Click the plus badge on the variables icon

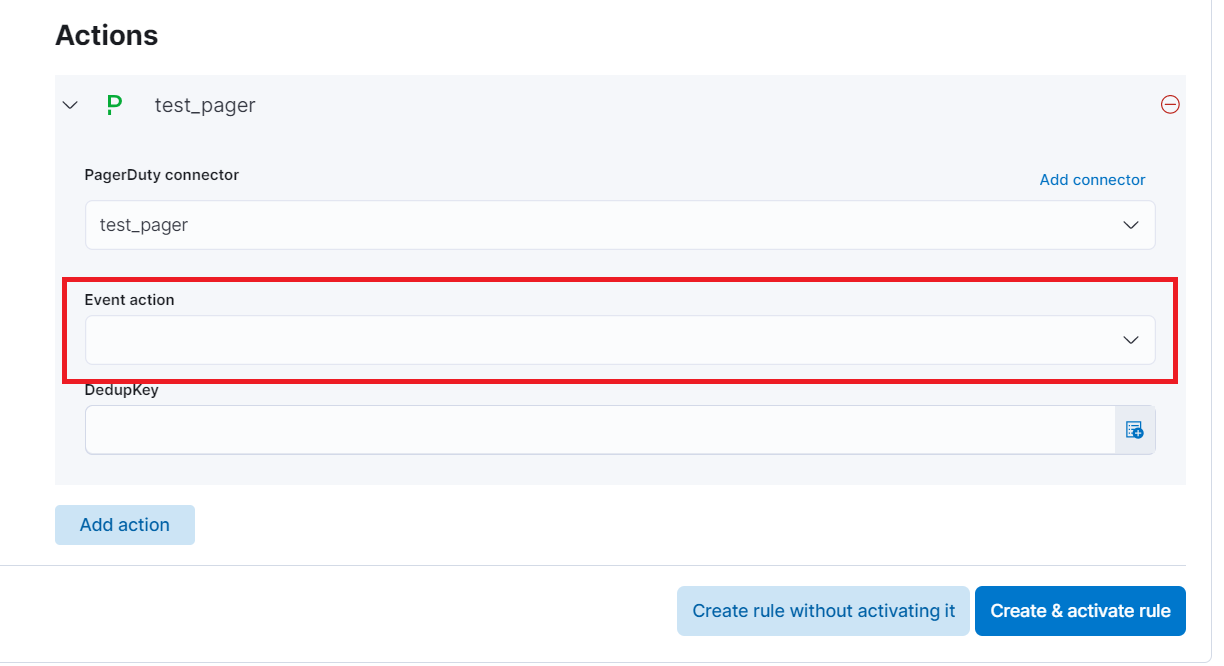coord(1139,433)
